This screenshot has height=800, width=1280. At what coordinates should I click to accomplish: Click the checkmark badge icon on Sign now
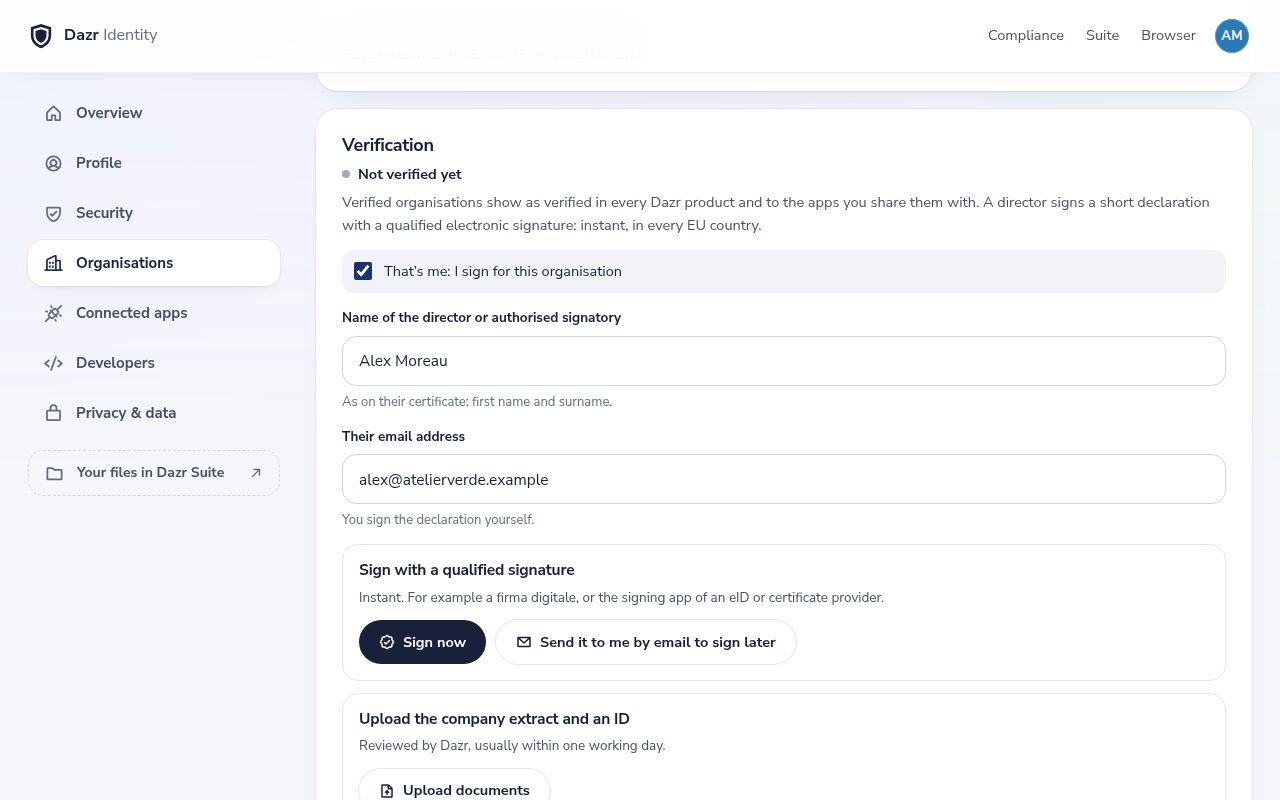tap(387, 642)
